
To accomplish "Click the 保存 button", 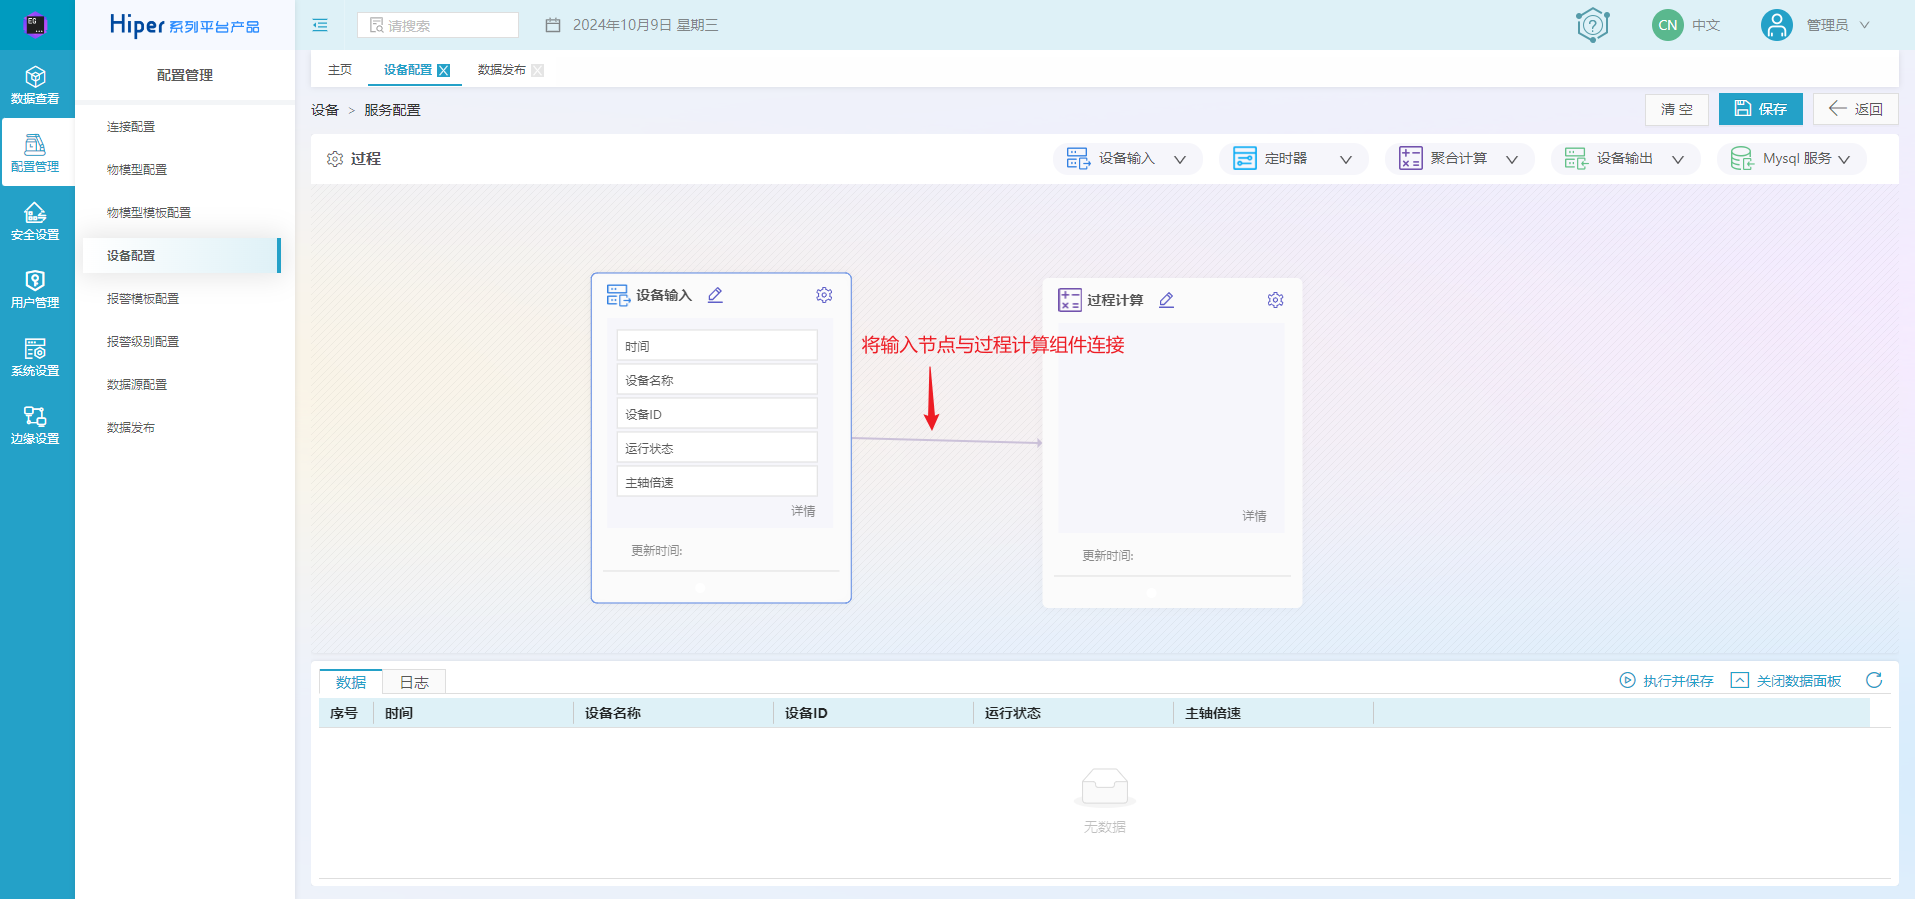I will pyautogui.click(x=1761, y=109).
